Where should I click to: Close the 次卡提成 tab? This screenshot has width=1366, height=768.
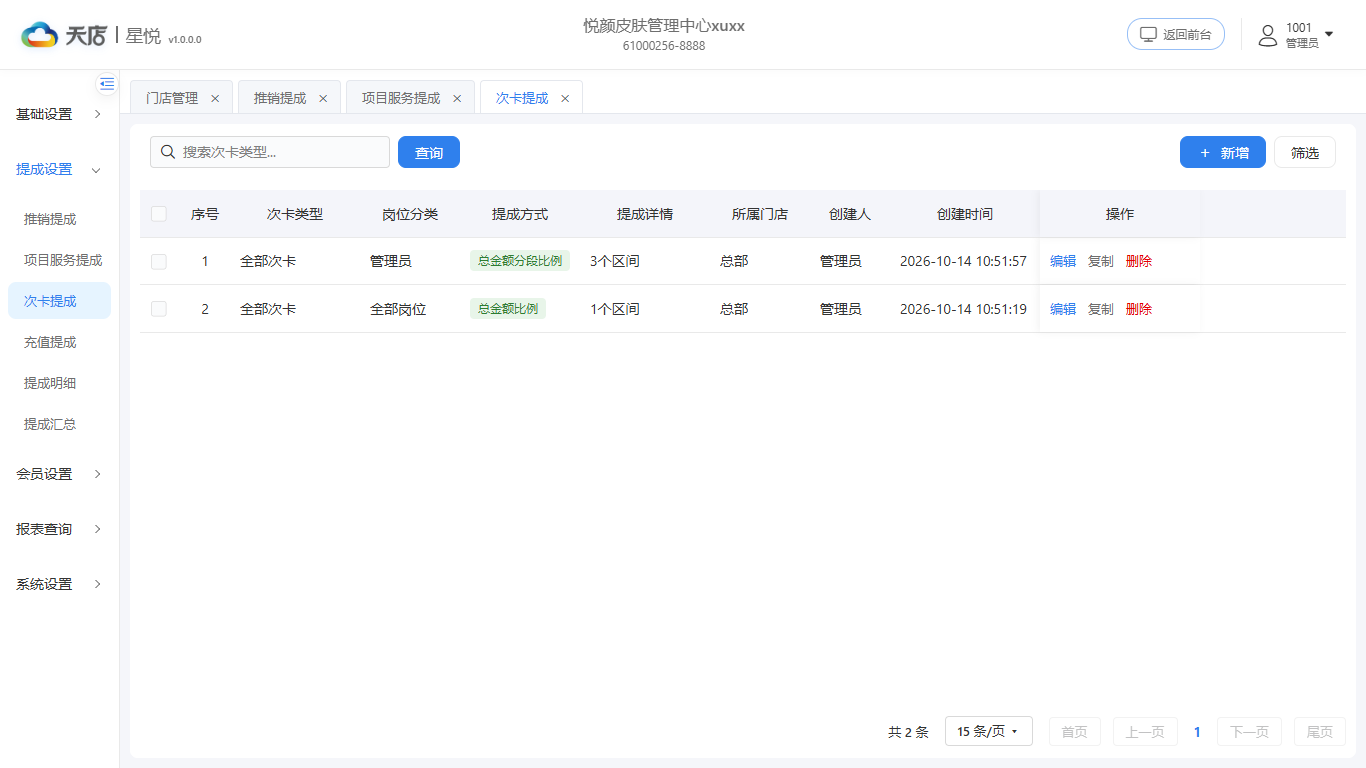tap(565, 98)
